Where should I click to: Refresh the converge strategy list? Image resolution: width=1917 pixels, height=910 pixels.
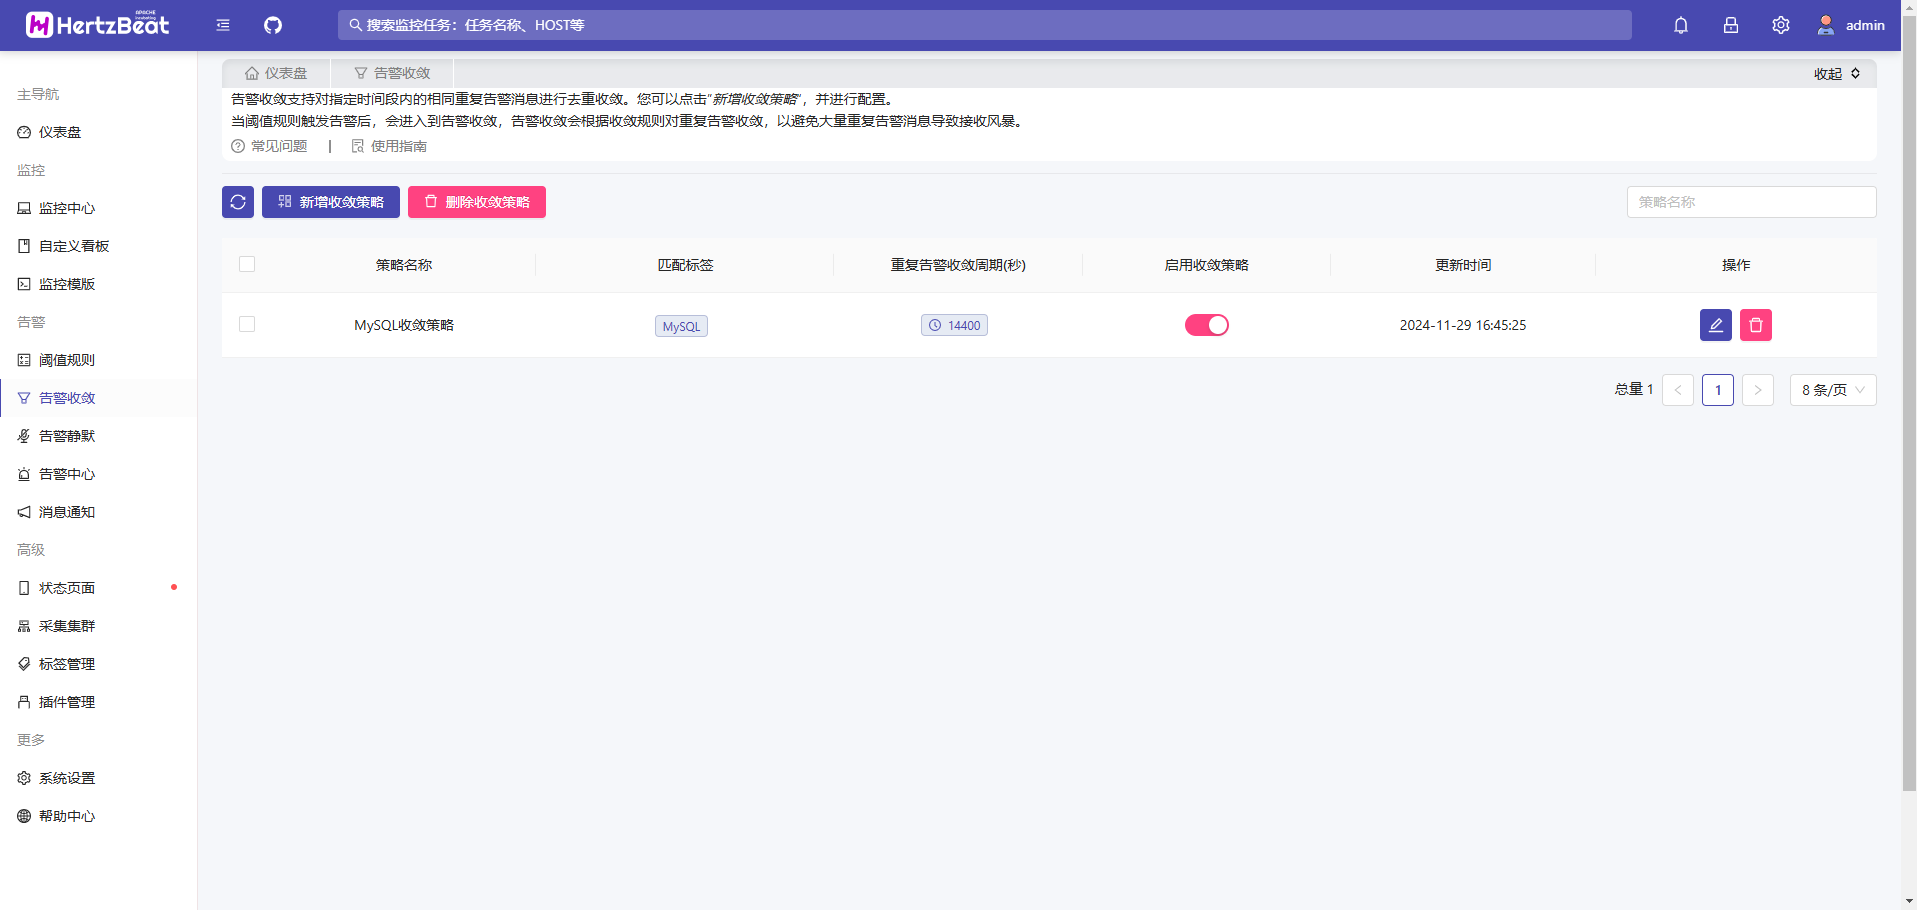click(238, 202)
